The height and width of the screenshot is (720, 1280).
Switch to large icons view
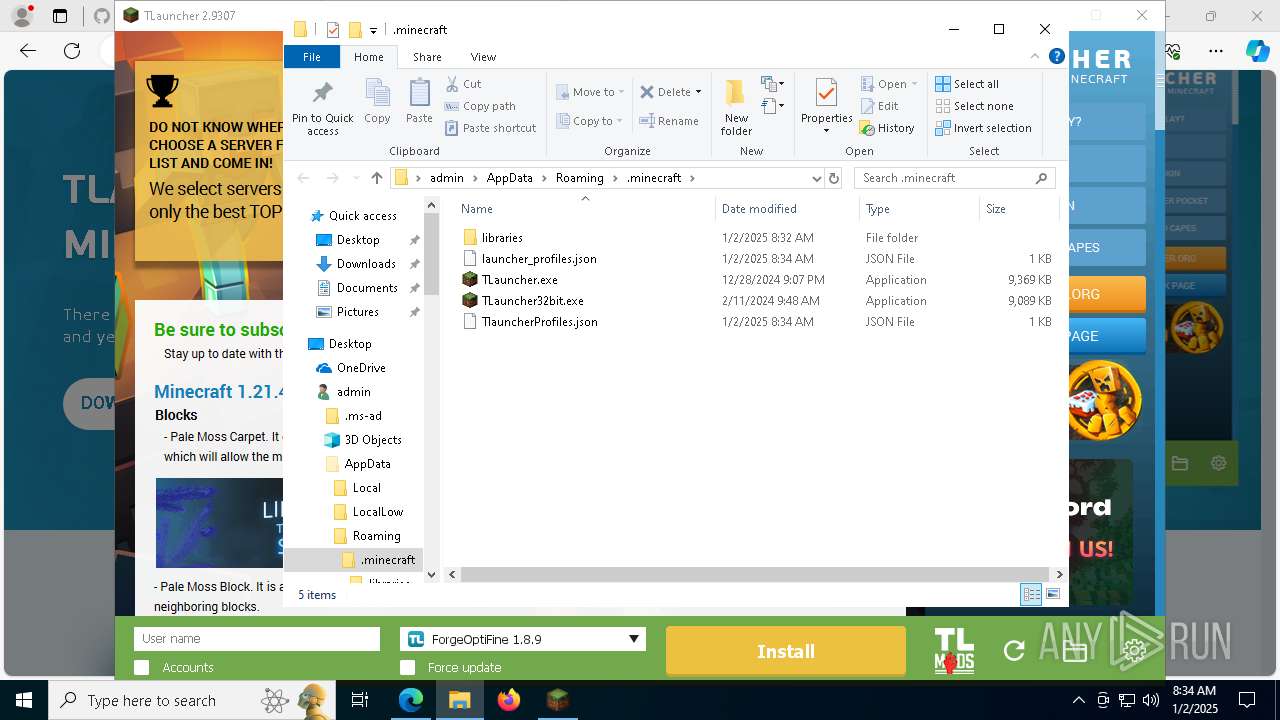(x=1053, y=594)
